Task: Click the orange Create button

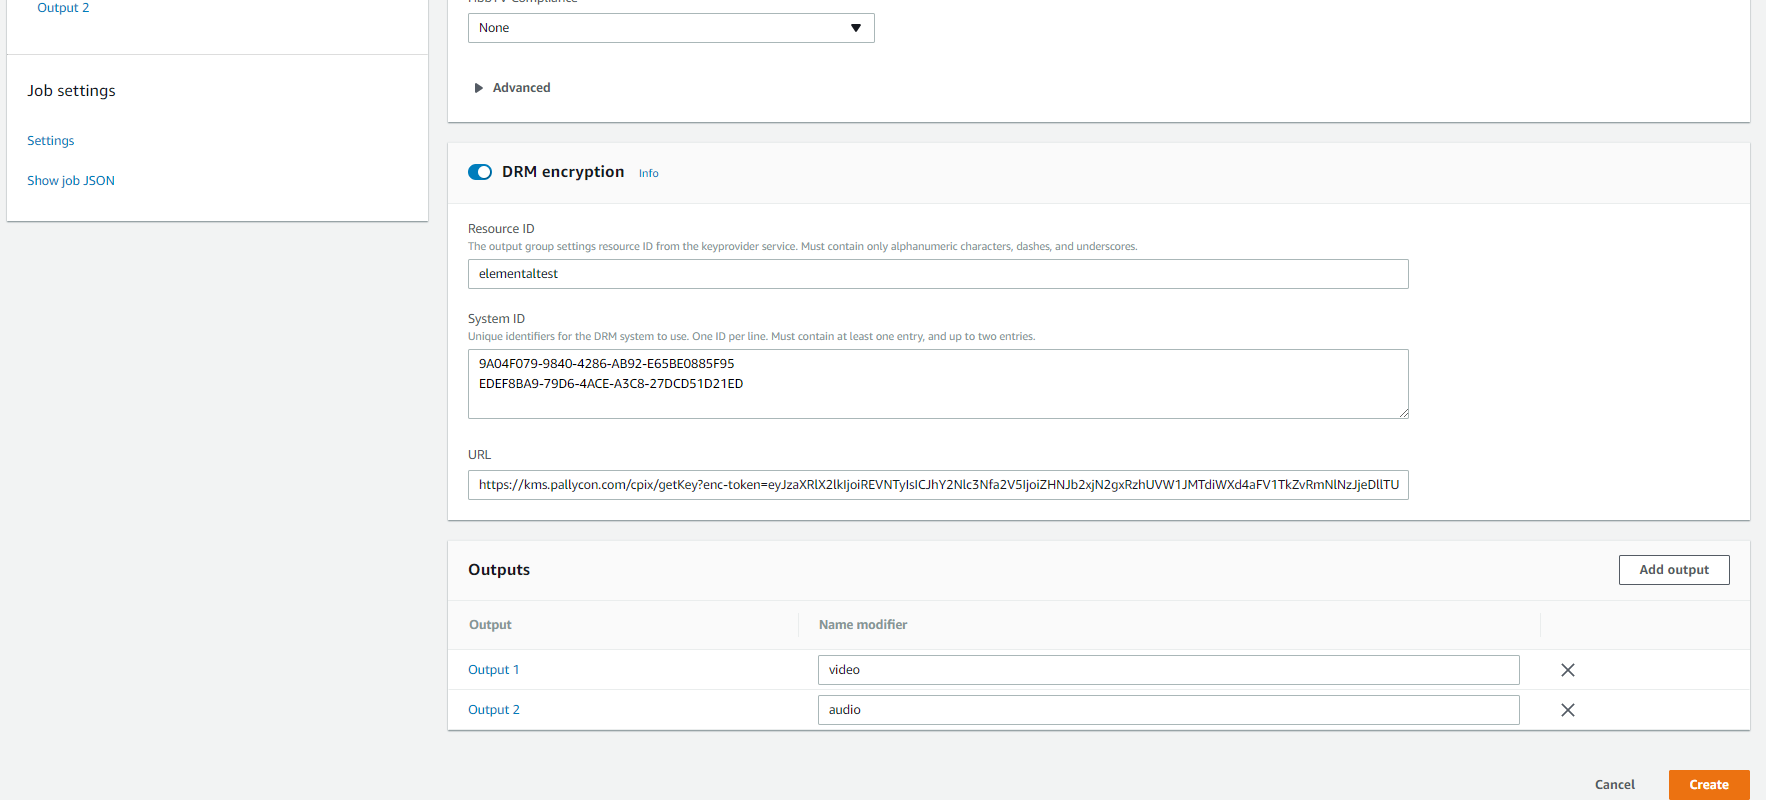Action: [1708, 785]
